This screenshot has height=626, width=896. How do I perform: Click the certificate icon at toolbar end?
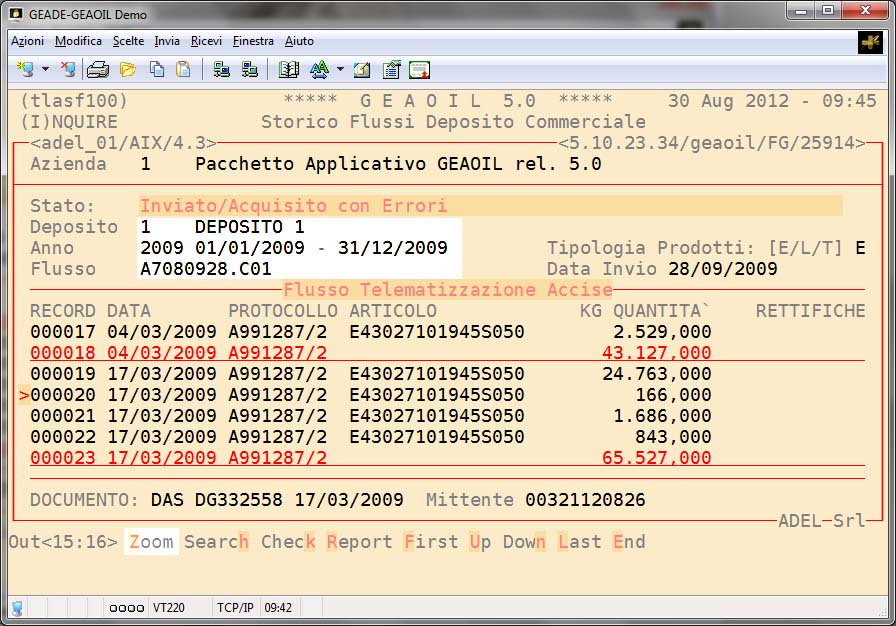tap(420, 70)
